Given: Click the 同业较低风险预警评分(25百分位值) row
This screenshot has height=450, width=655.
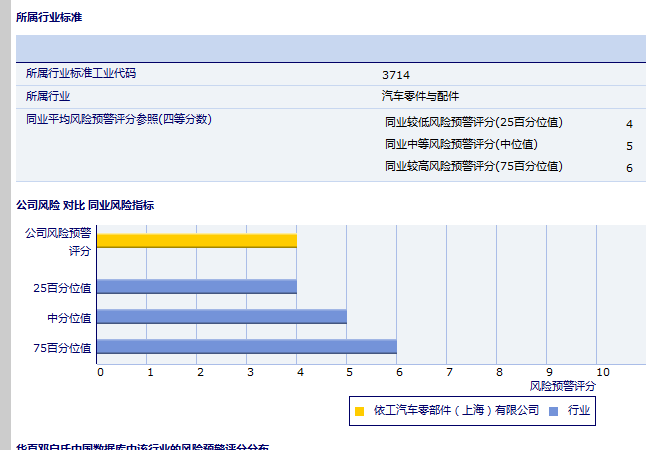Looking at the screenshot, I should (473, 123).
